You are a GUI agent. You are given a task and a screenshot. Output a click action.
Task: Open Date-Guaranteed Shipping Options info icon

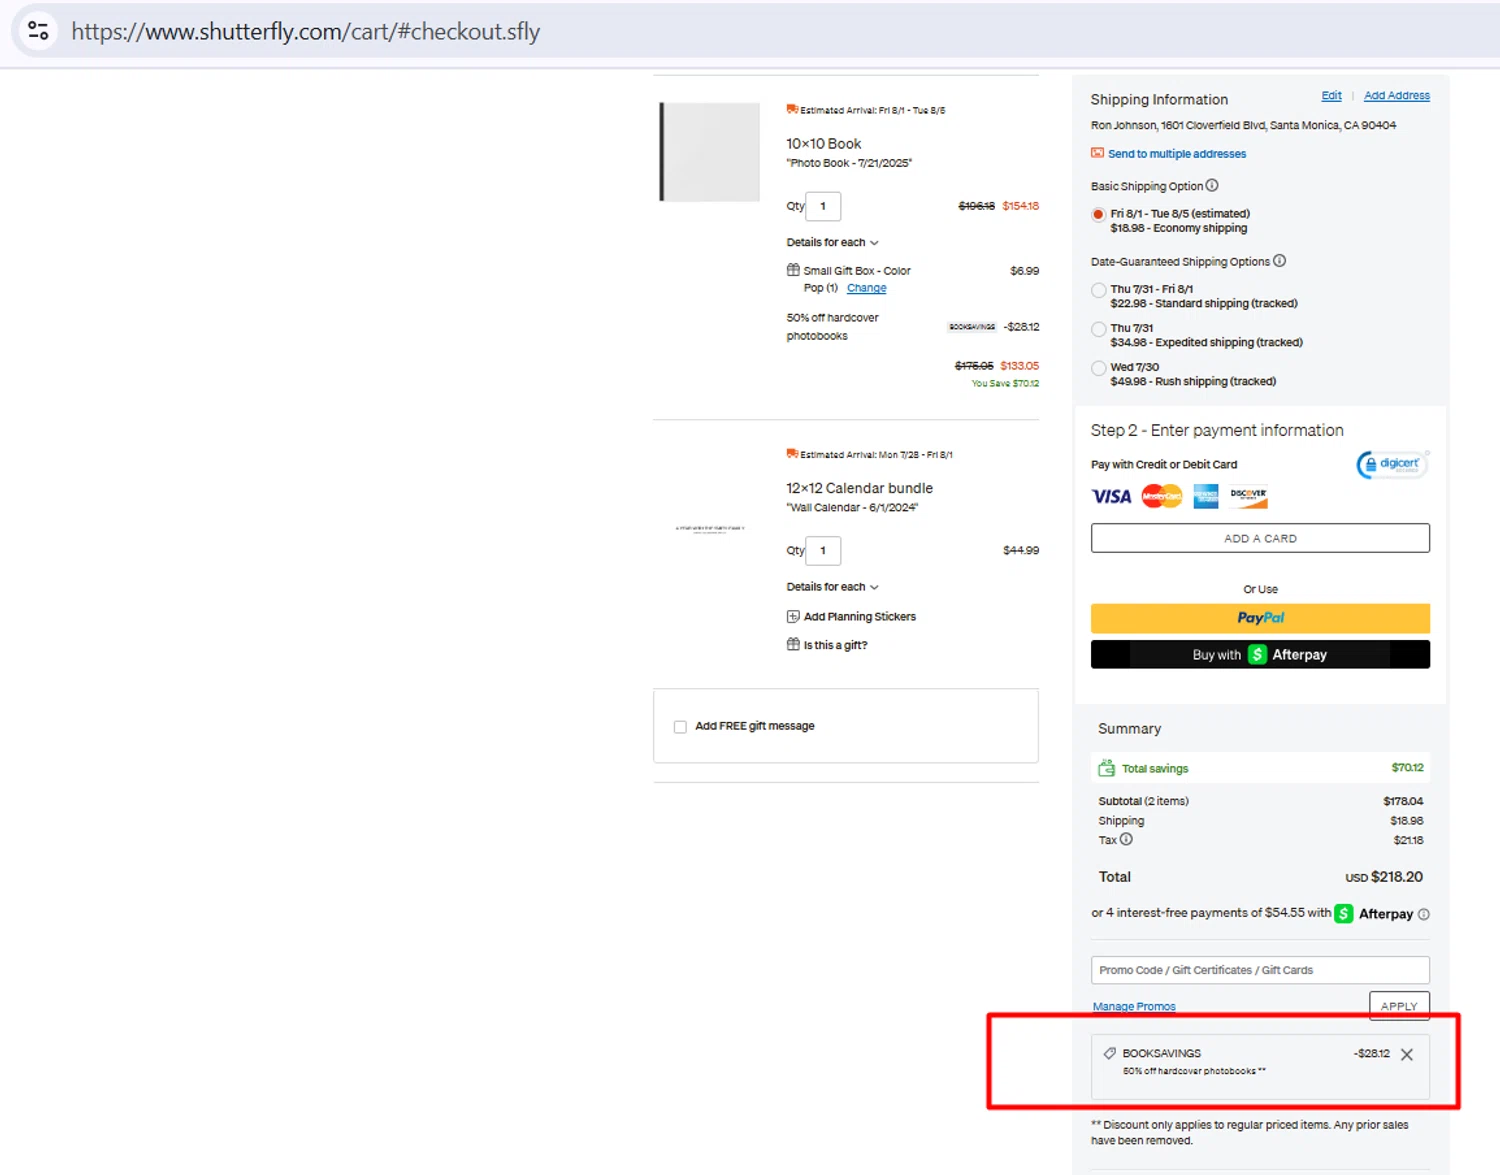coord(1279,261)
